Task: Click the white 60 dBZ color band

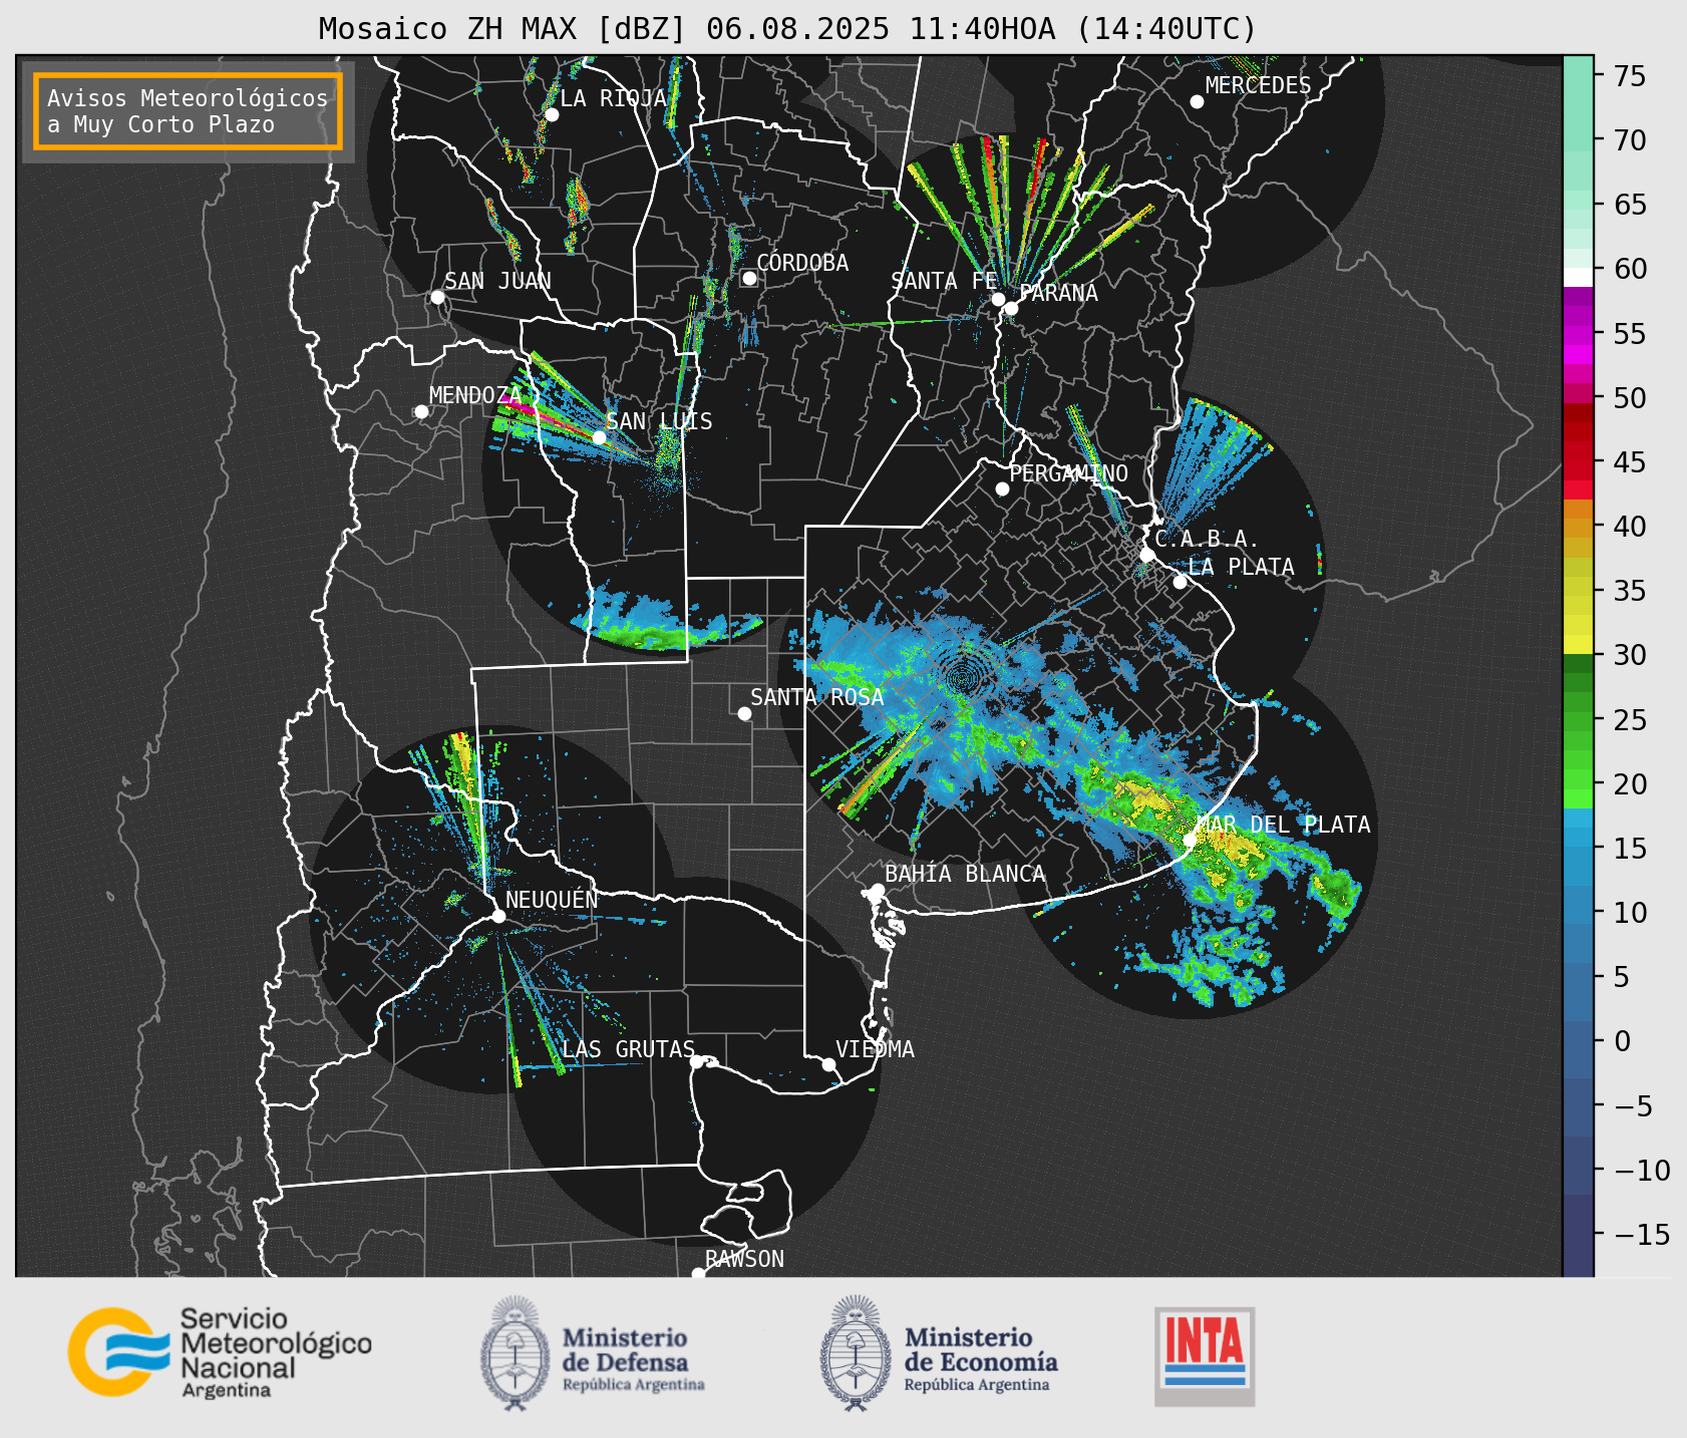Action: (1578, 276)
